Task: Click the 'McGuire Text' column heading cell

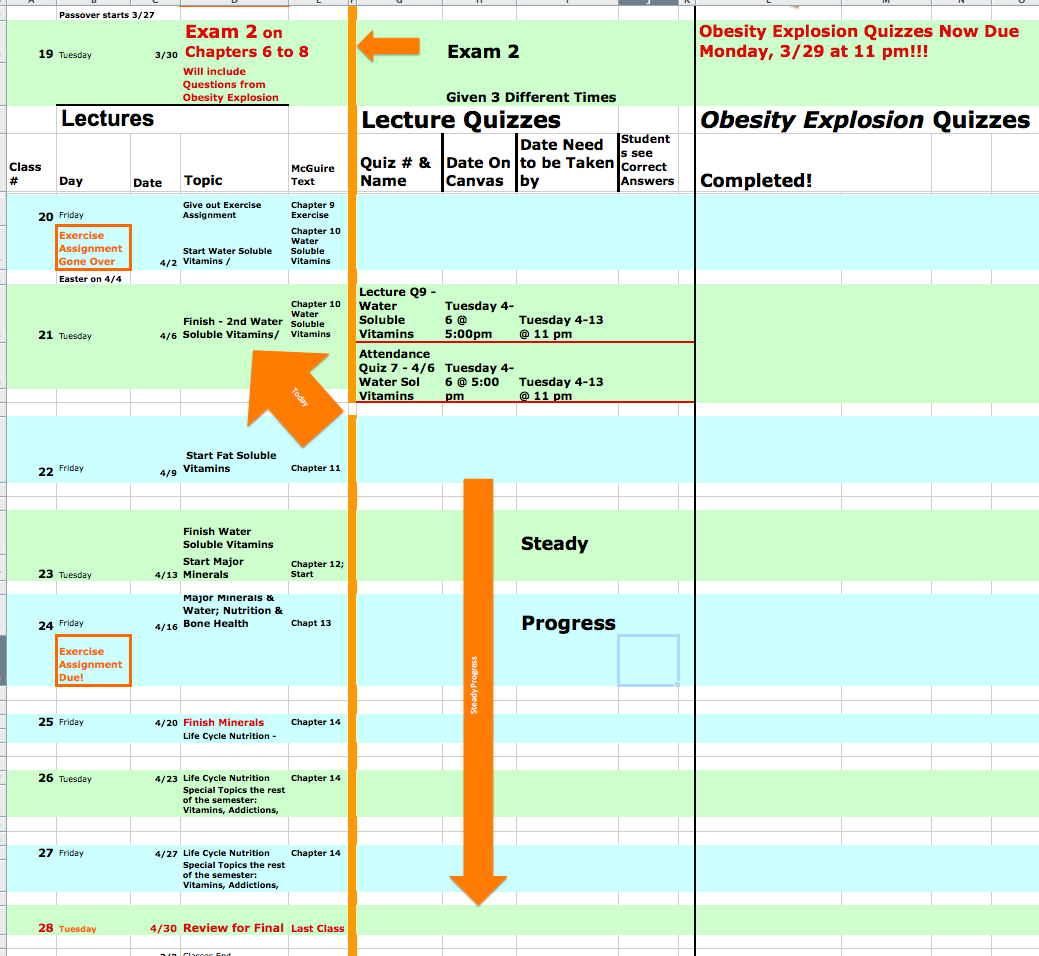Action: [313, 175]
